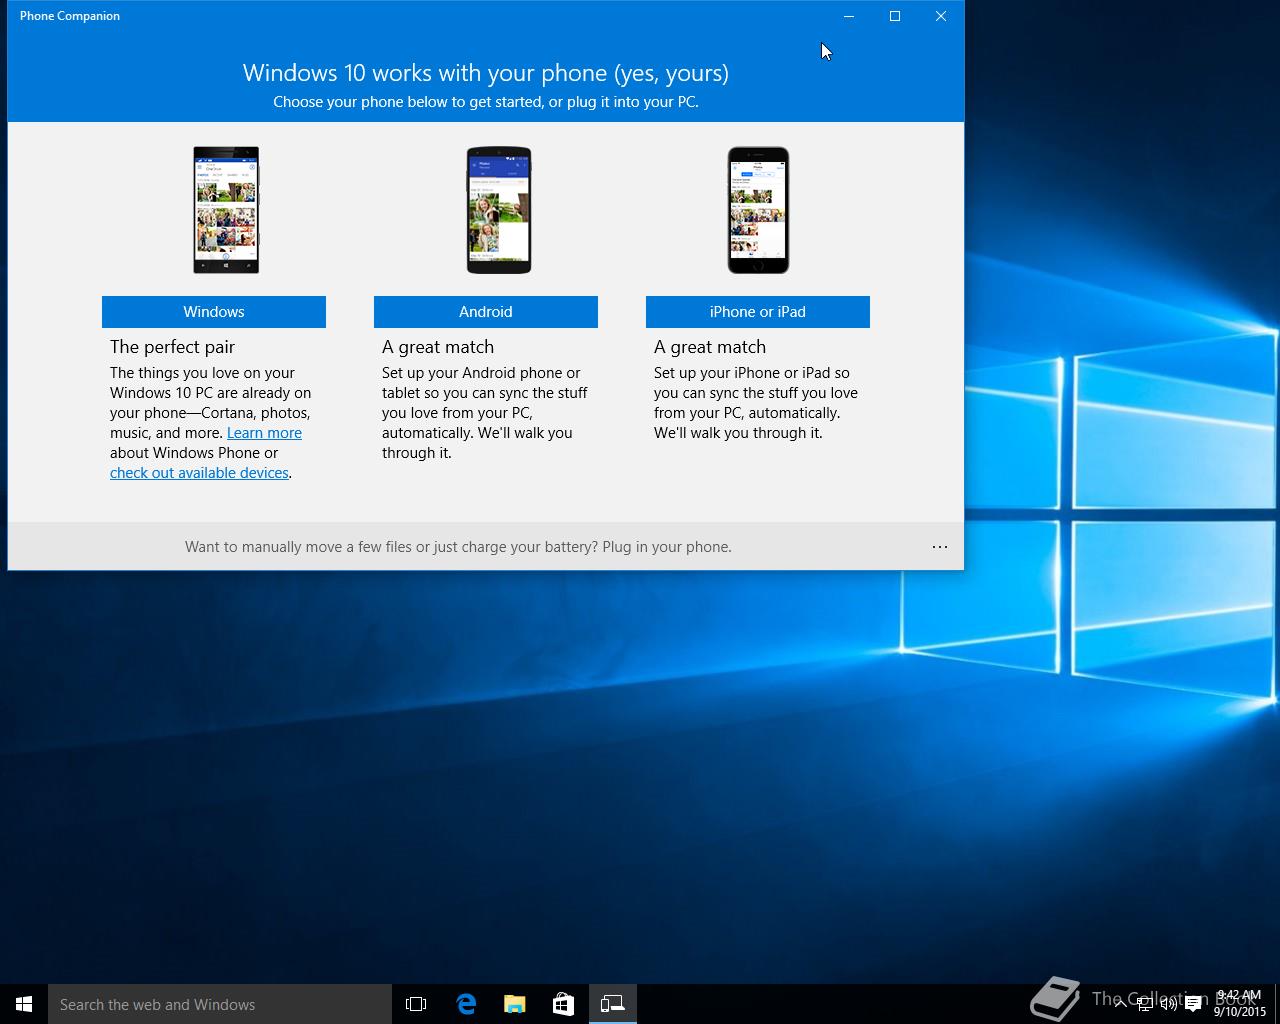
Task: Open the three-dots more menu in Phone Companion
Action: coord(940,547)
